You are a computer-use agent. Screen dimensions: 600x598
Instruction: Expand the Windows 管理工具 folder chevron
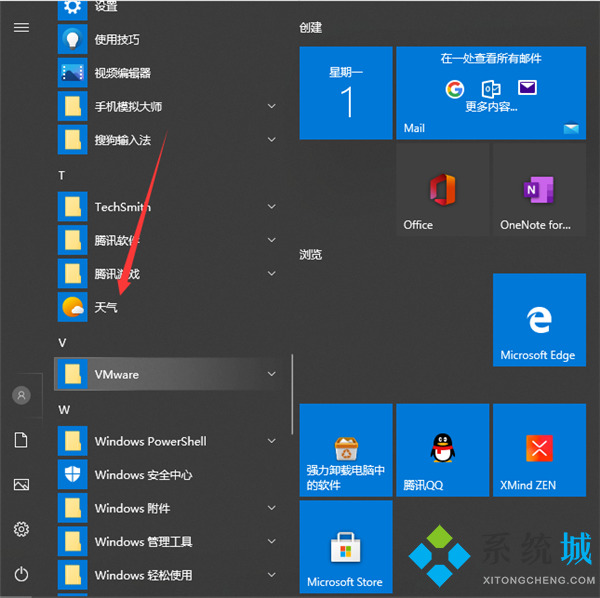tap(272, 541)
